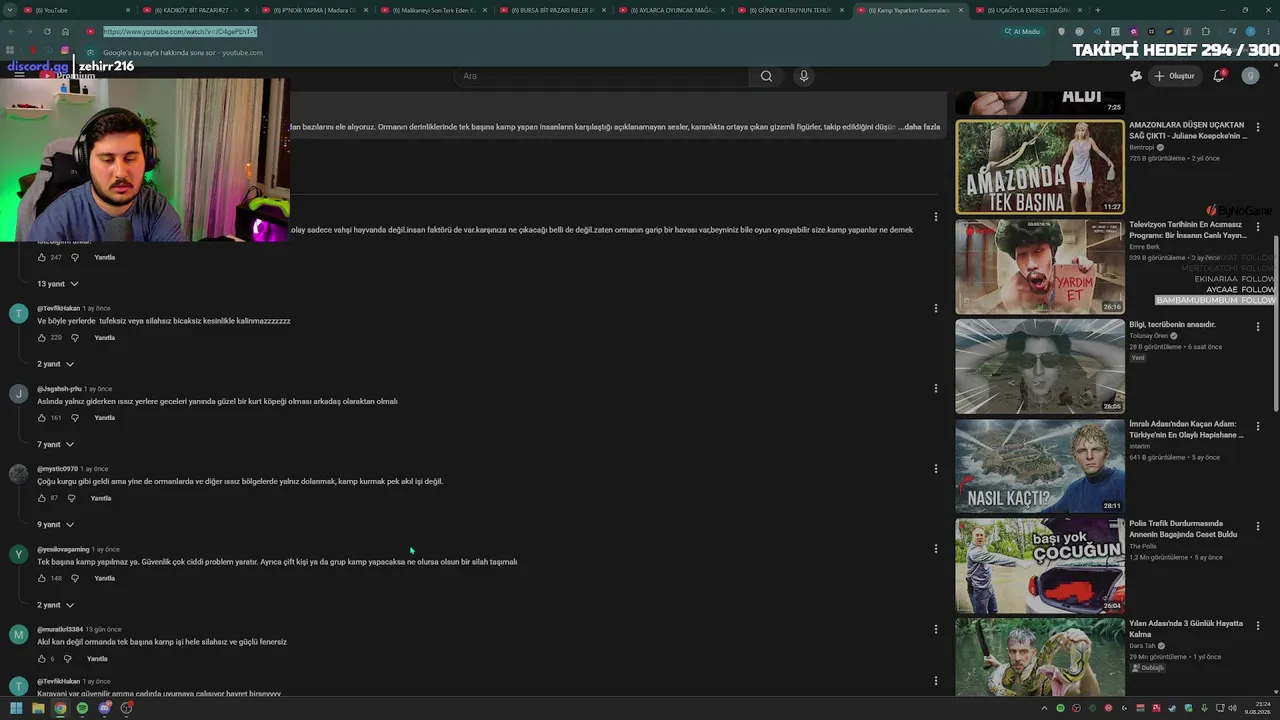
Task: Open more options for İmralı Adası'ndan Kaçan Adam video
Action: [1258, 426]
